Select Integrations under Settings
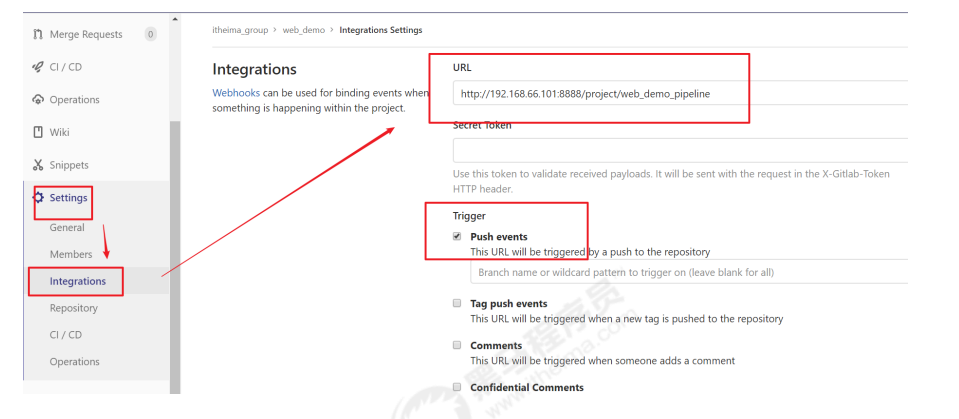The width and height of the screenshot is (959, 419). (78, 281)
